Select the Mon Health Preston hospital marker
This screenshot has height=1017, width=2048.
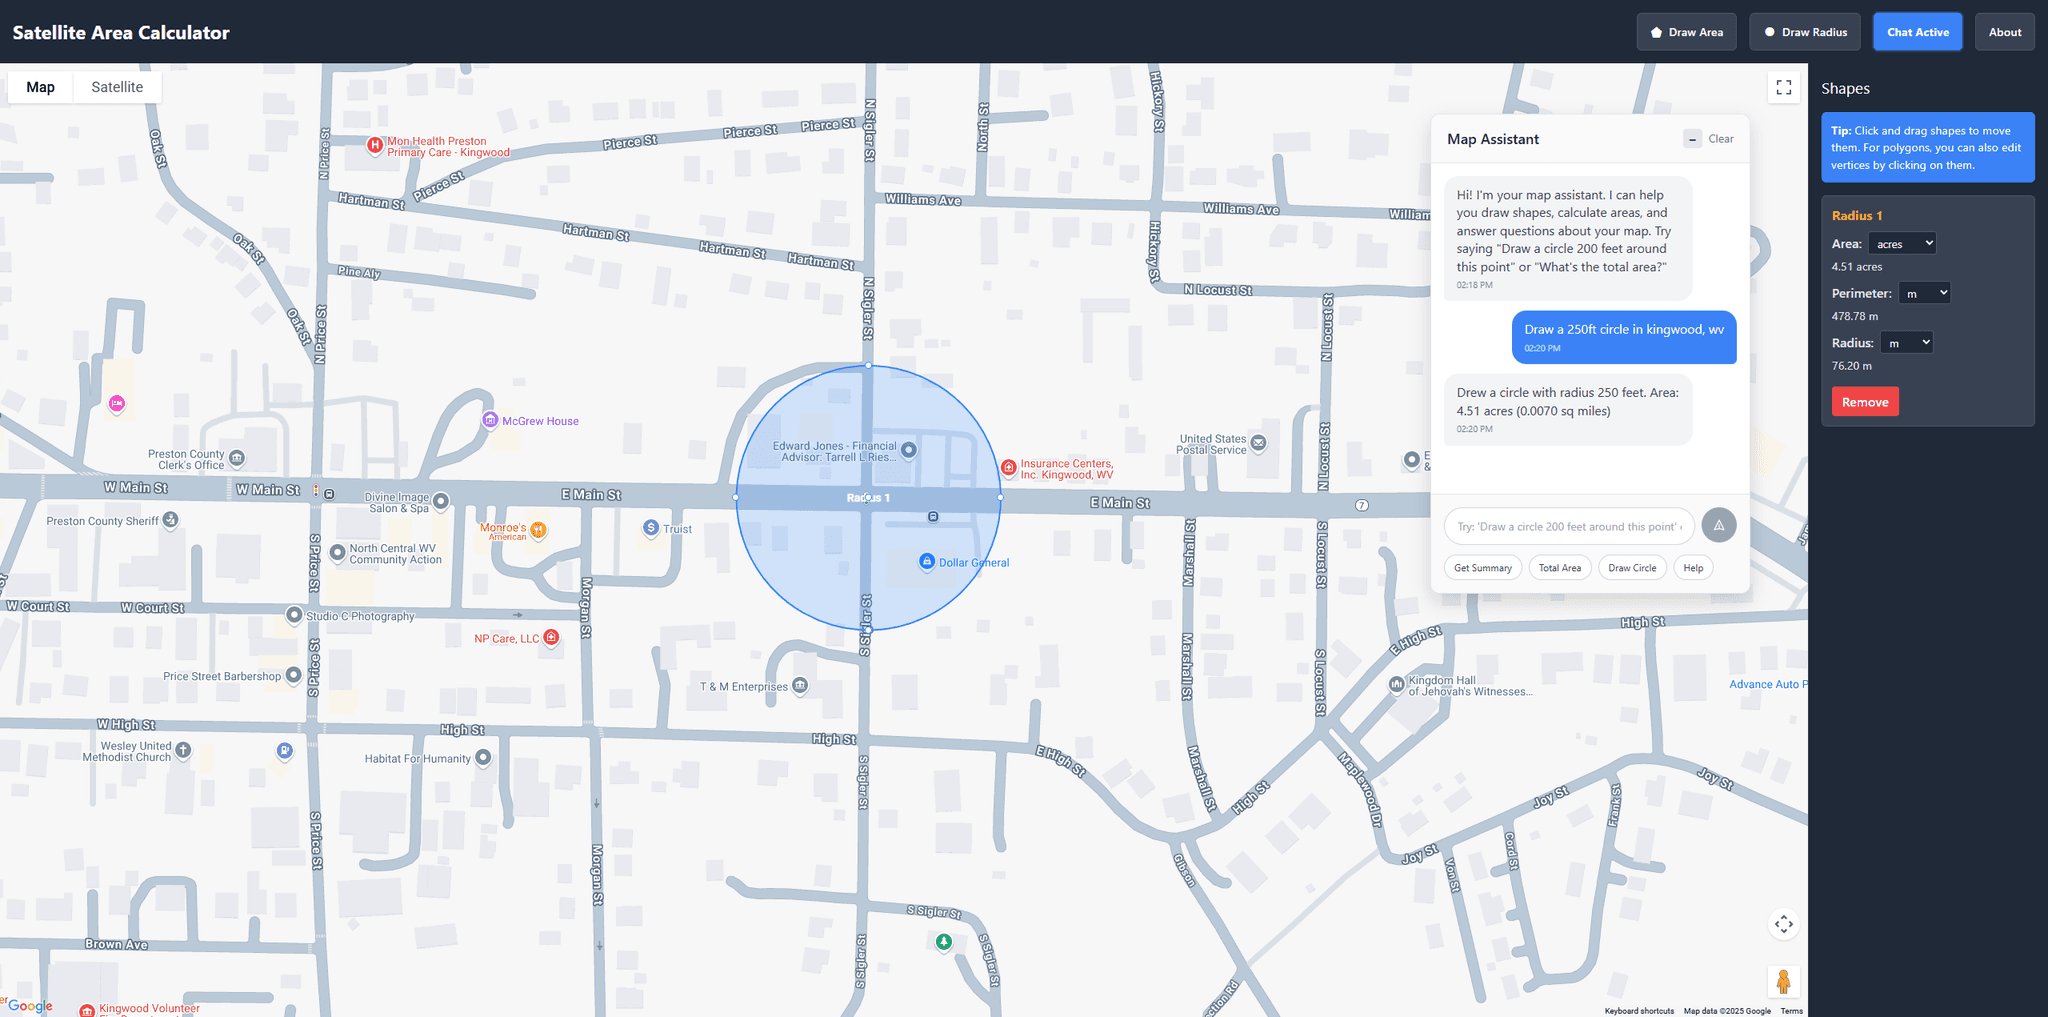pos(375,146)
